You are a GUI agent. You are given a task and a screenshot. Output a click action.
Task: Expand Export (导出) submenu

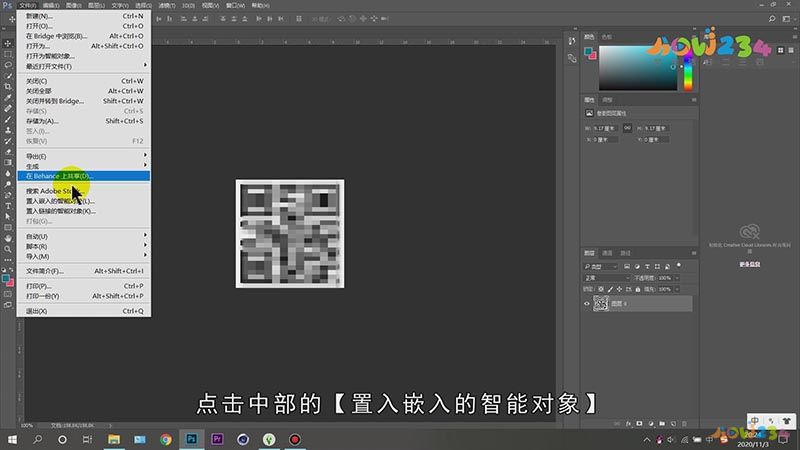84,156
